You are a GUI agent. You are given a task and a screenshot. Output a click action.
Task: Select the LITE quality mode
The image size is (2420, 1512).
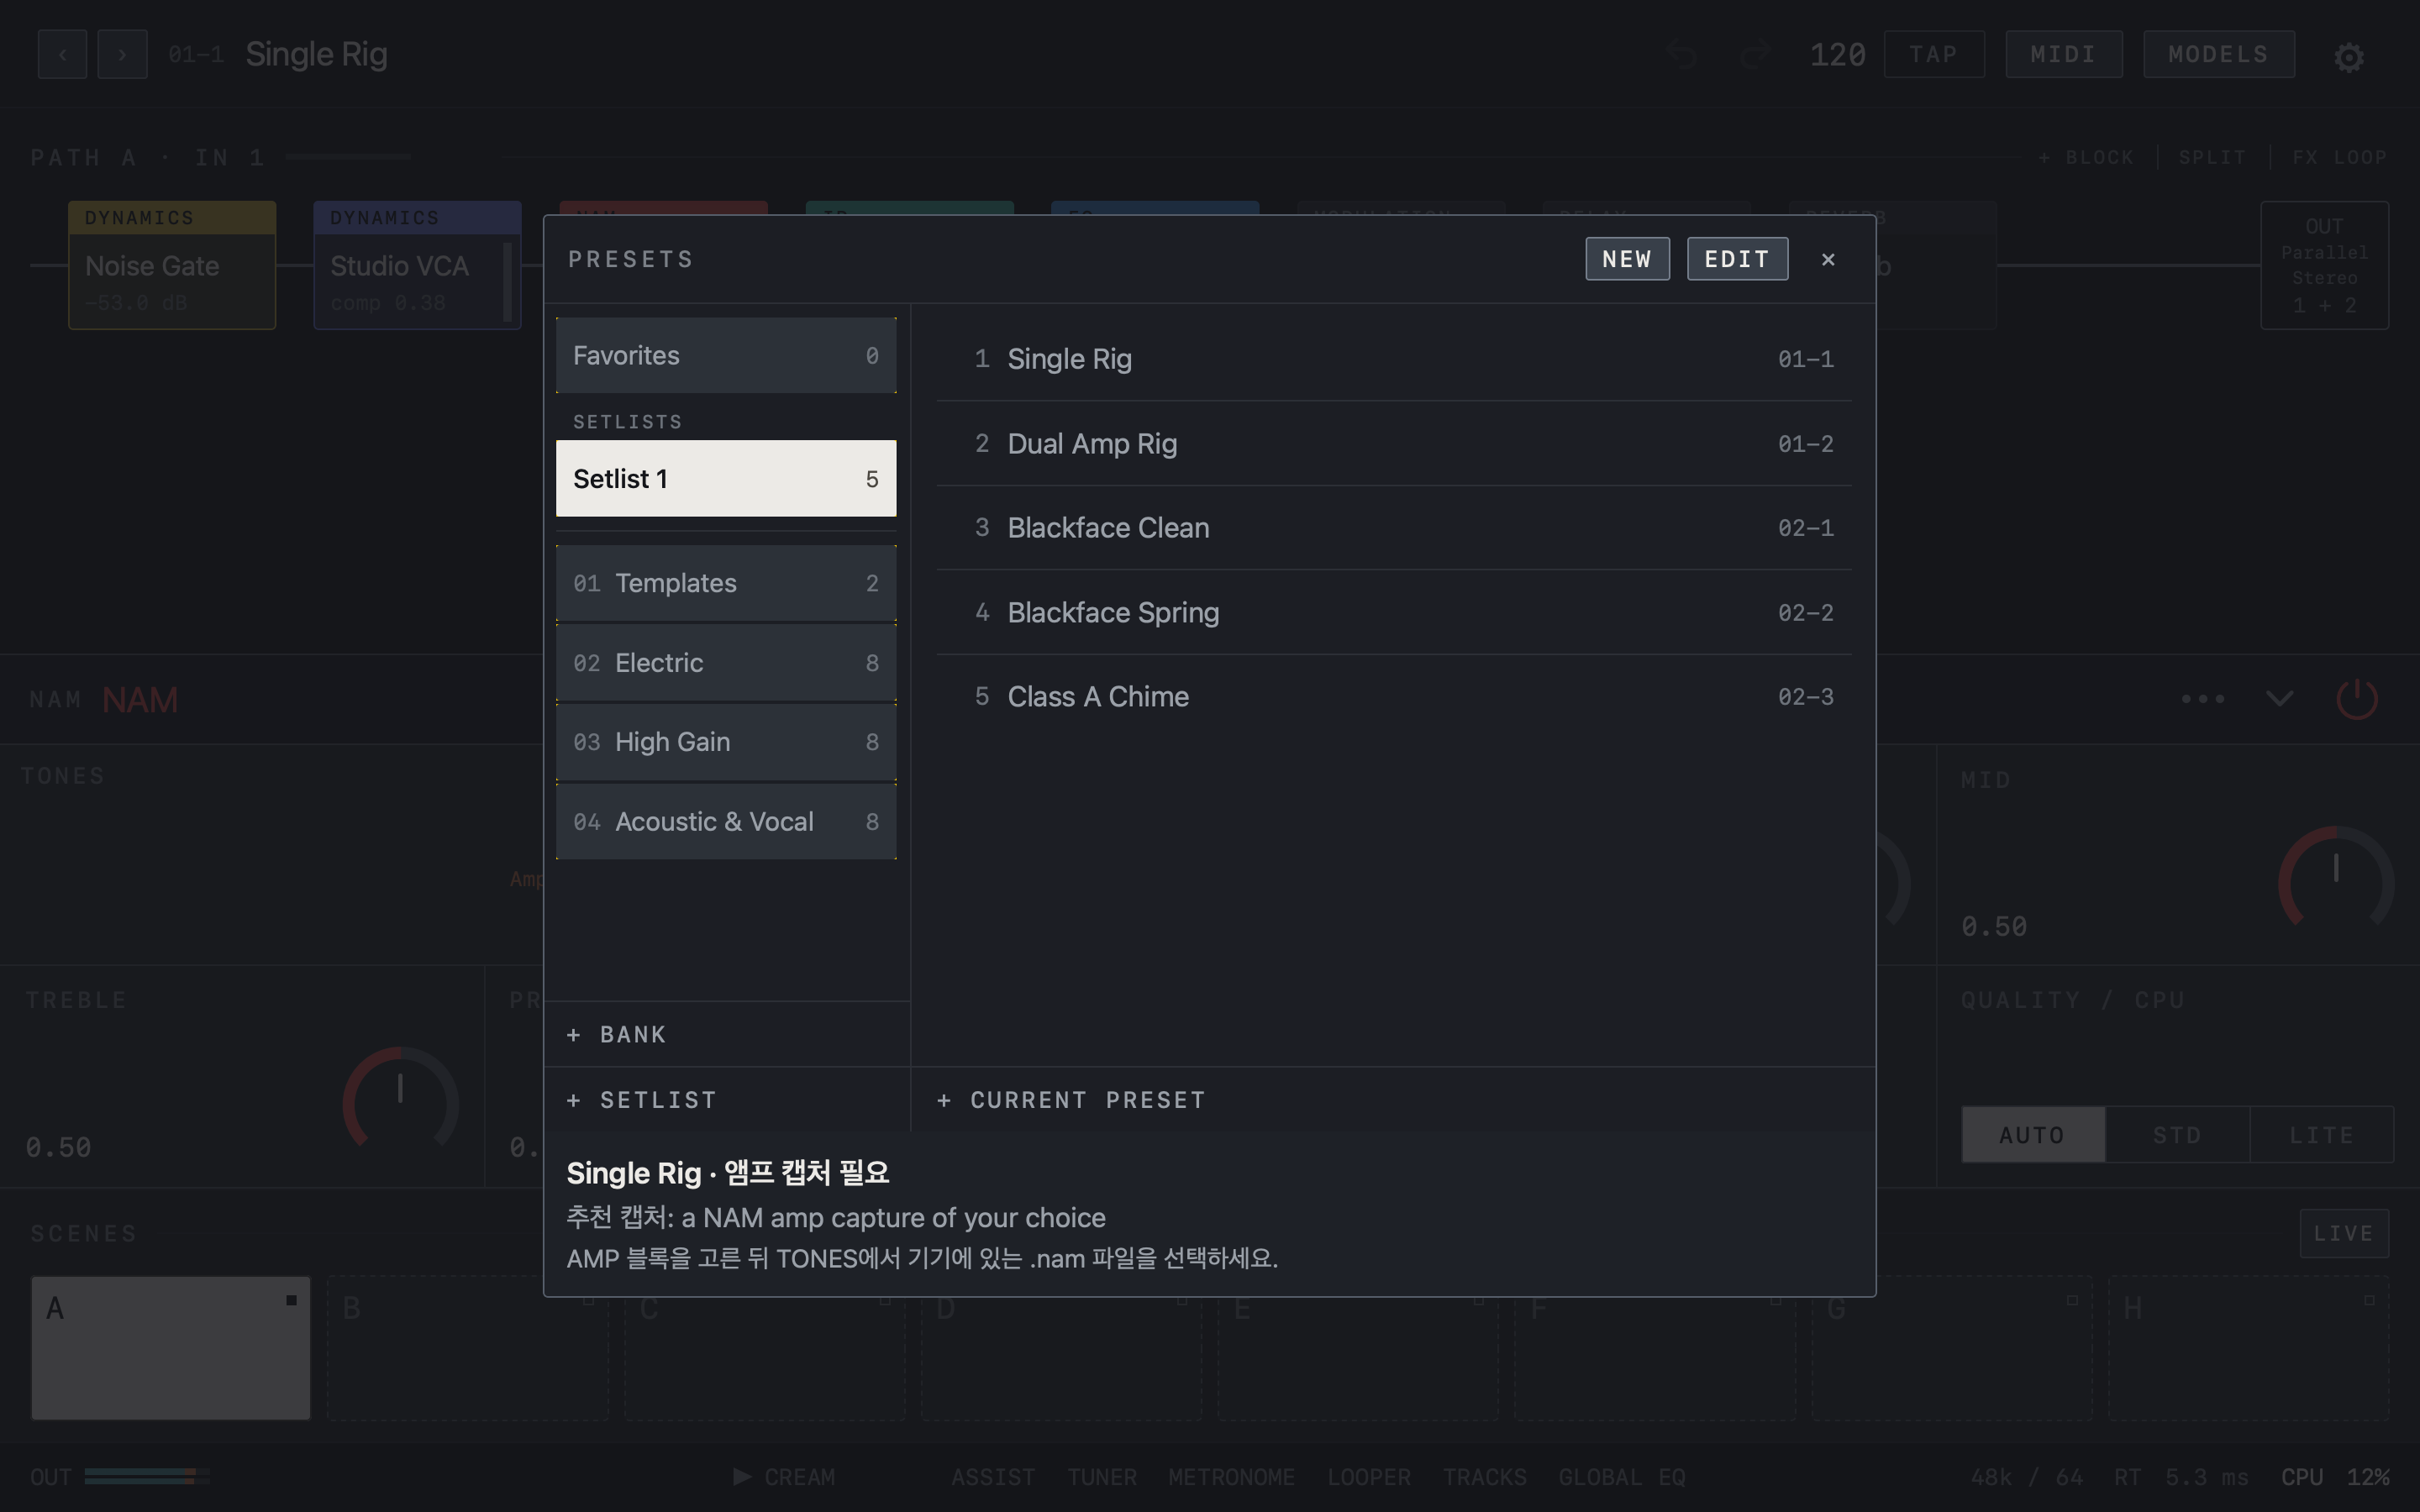pyautogui.click(x=2321, y=1135)
